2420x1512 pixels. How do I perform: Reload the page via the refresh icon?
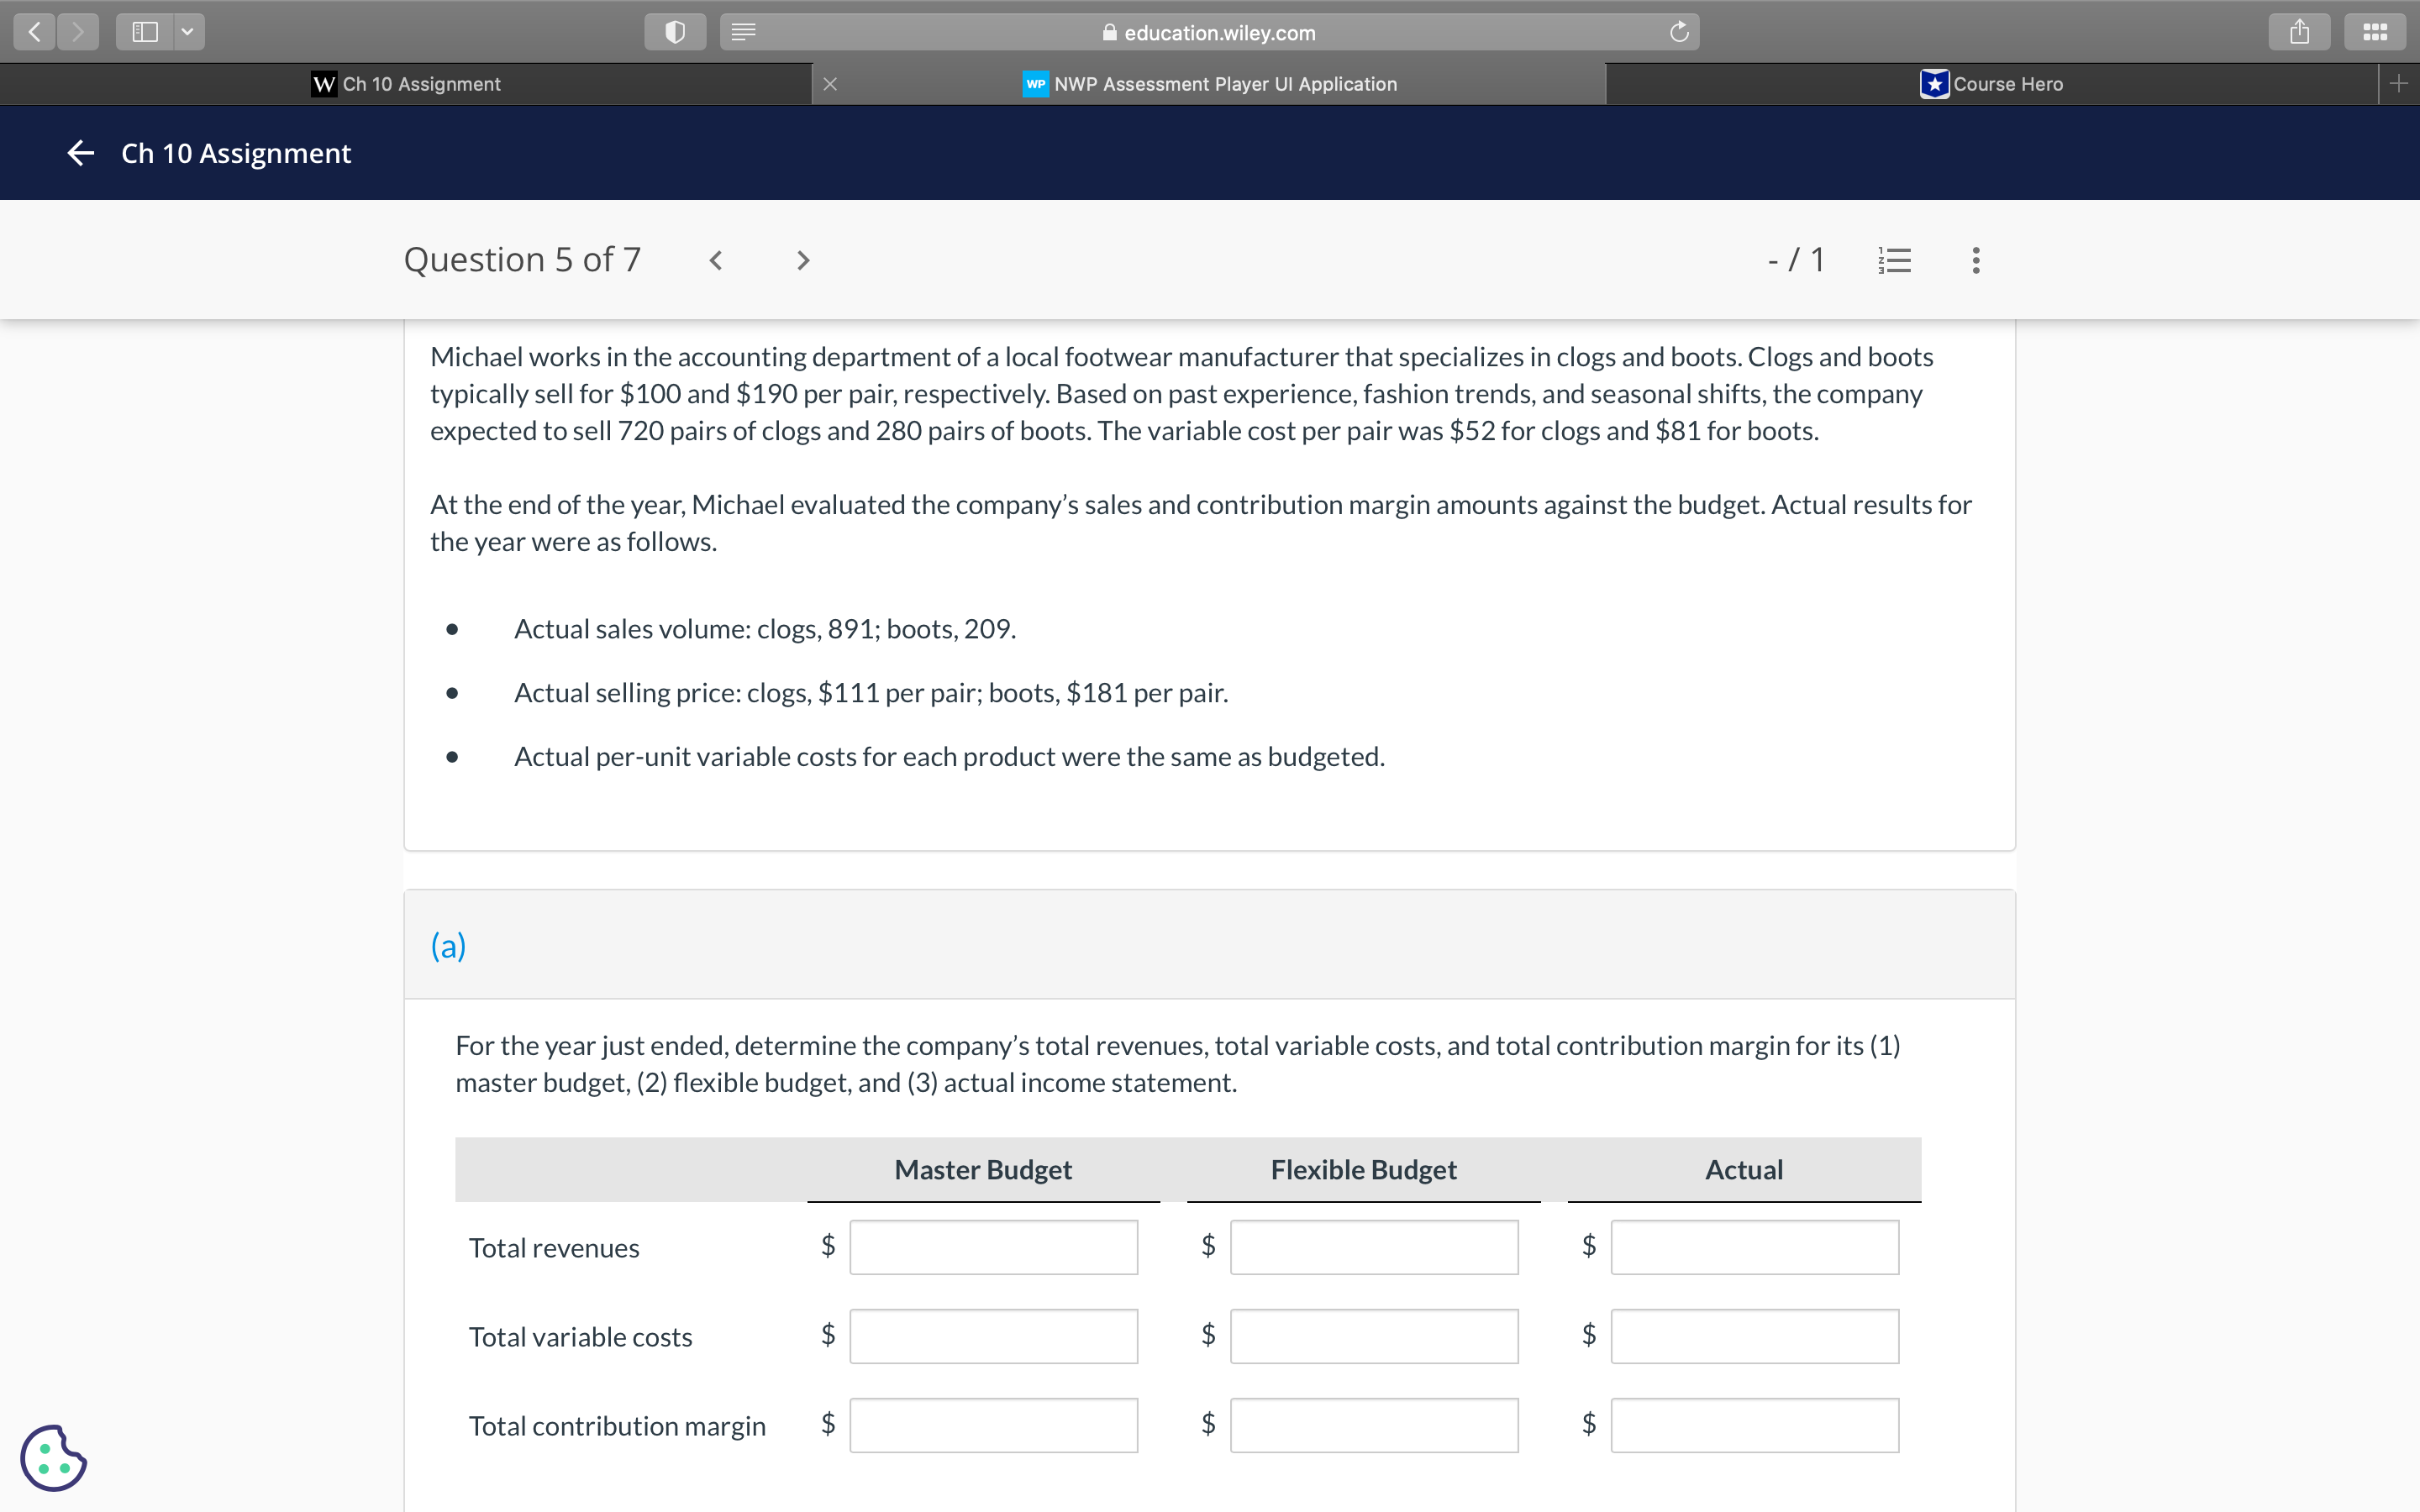[1678, 31]
